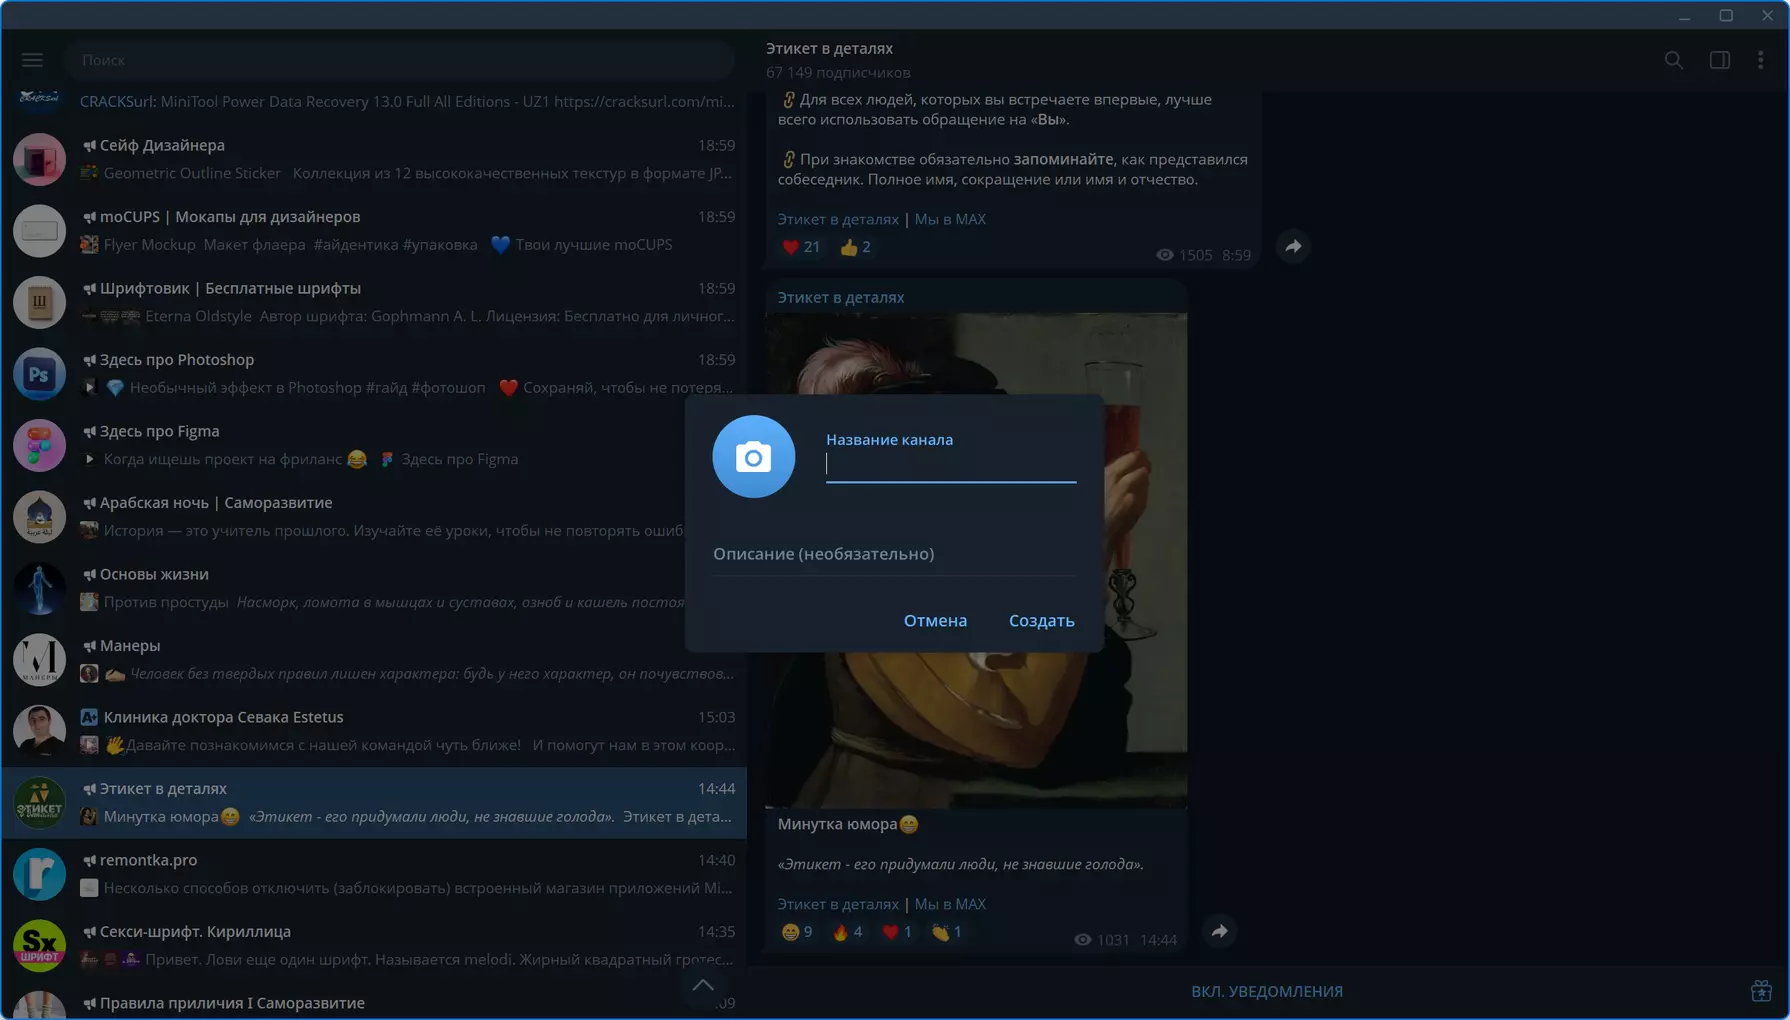Click the Описание (необязательно) field
This screenshot has height=1020, width=1790.
894,554
